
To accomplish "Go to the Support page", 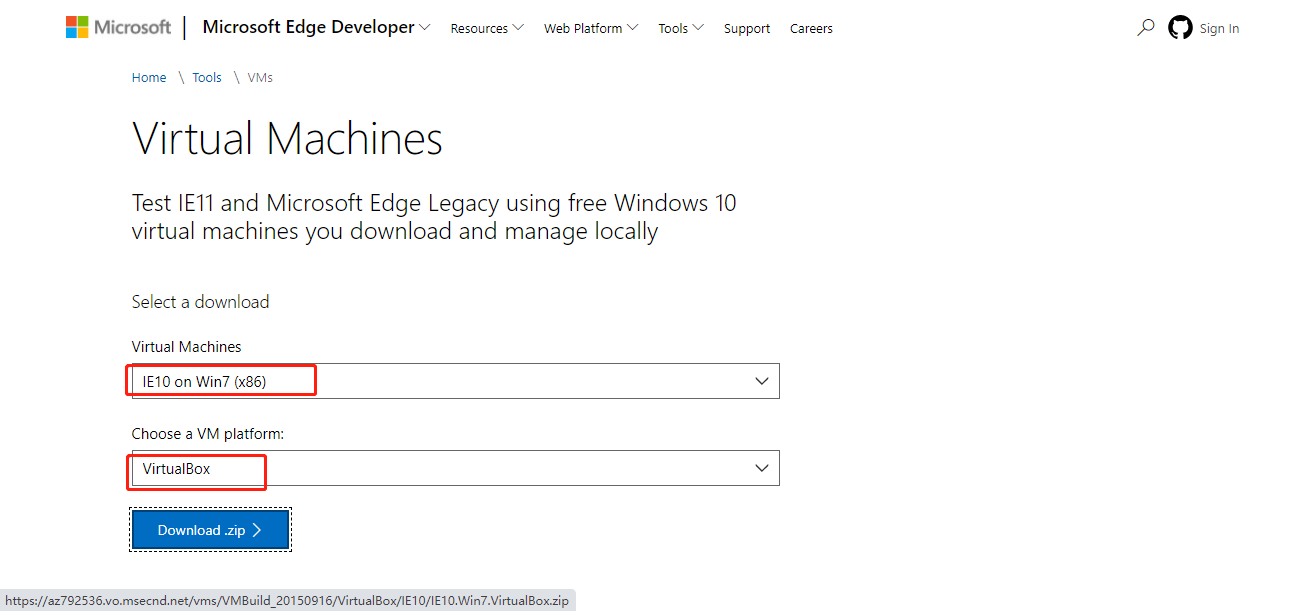I will click(x=747, y=28).
